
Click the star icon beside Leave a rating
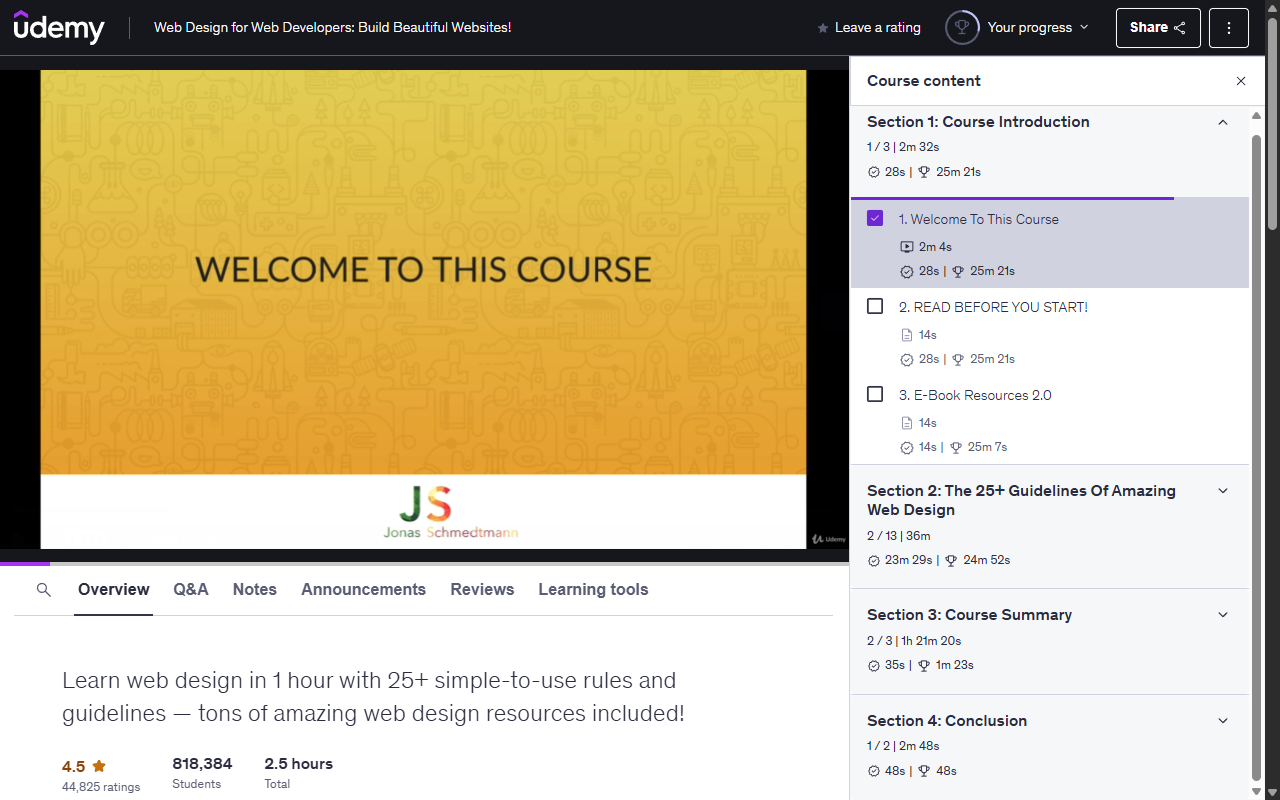point(823,28)
